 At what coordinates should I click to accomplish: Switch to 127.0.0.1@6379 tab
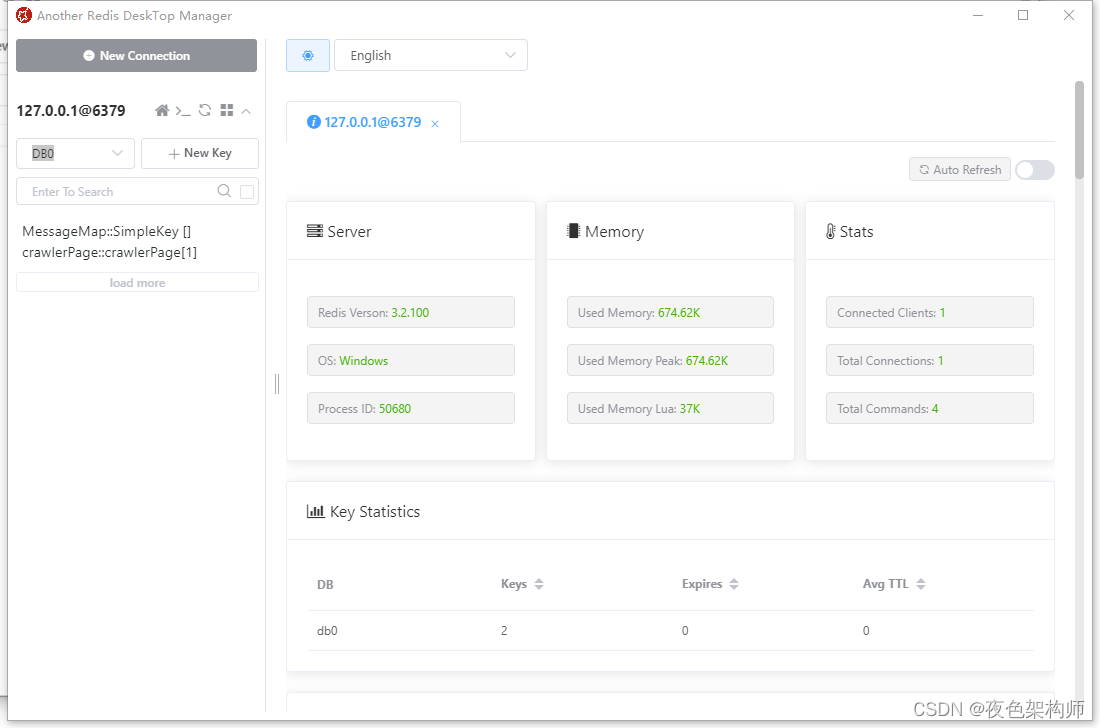373,122
